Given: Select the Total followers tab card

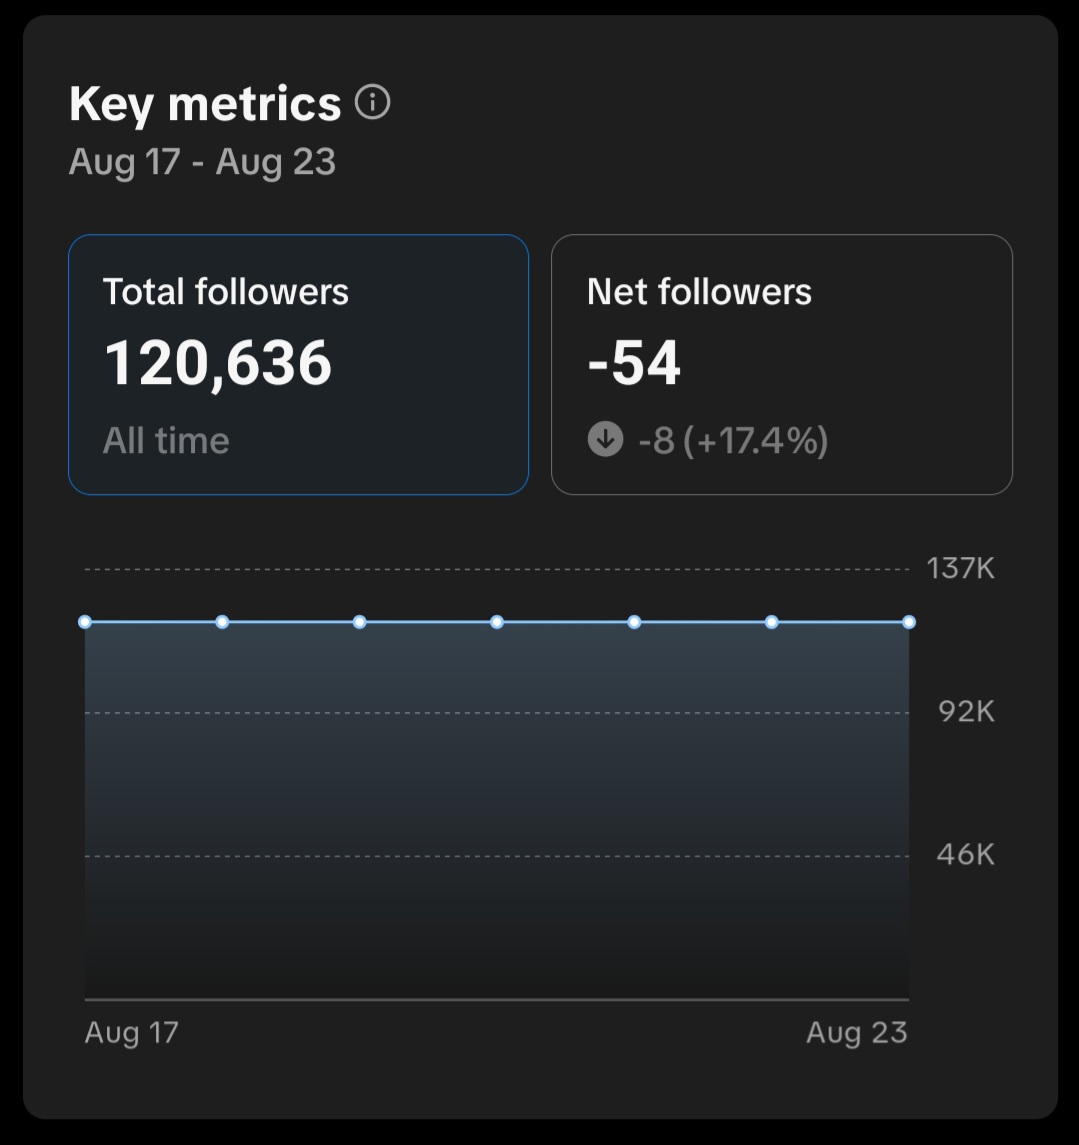Looking at the screenshot, I should click(298, 364).
